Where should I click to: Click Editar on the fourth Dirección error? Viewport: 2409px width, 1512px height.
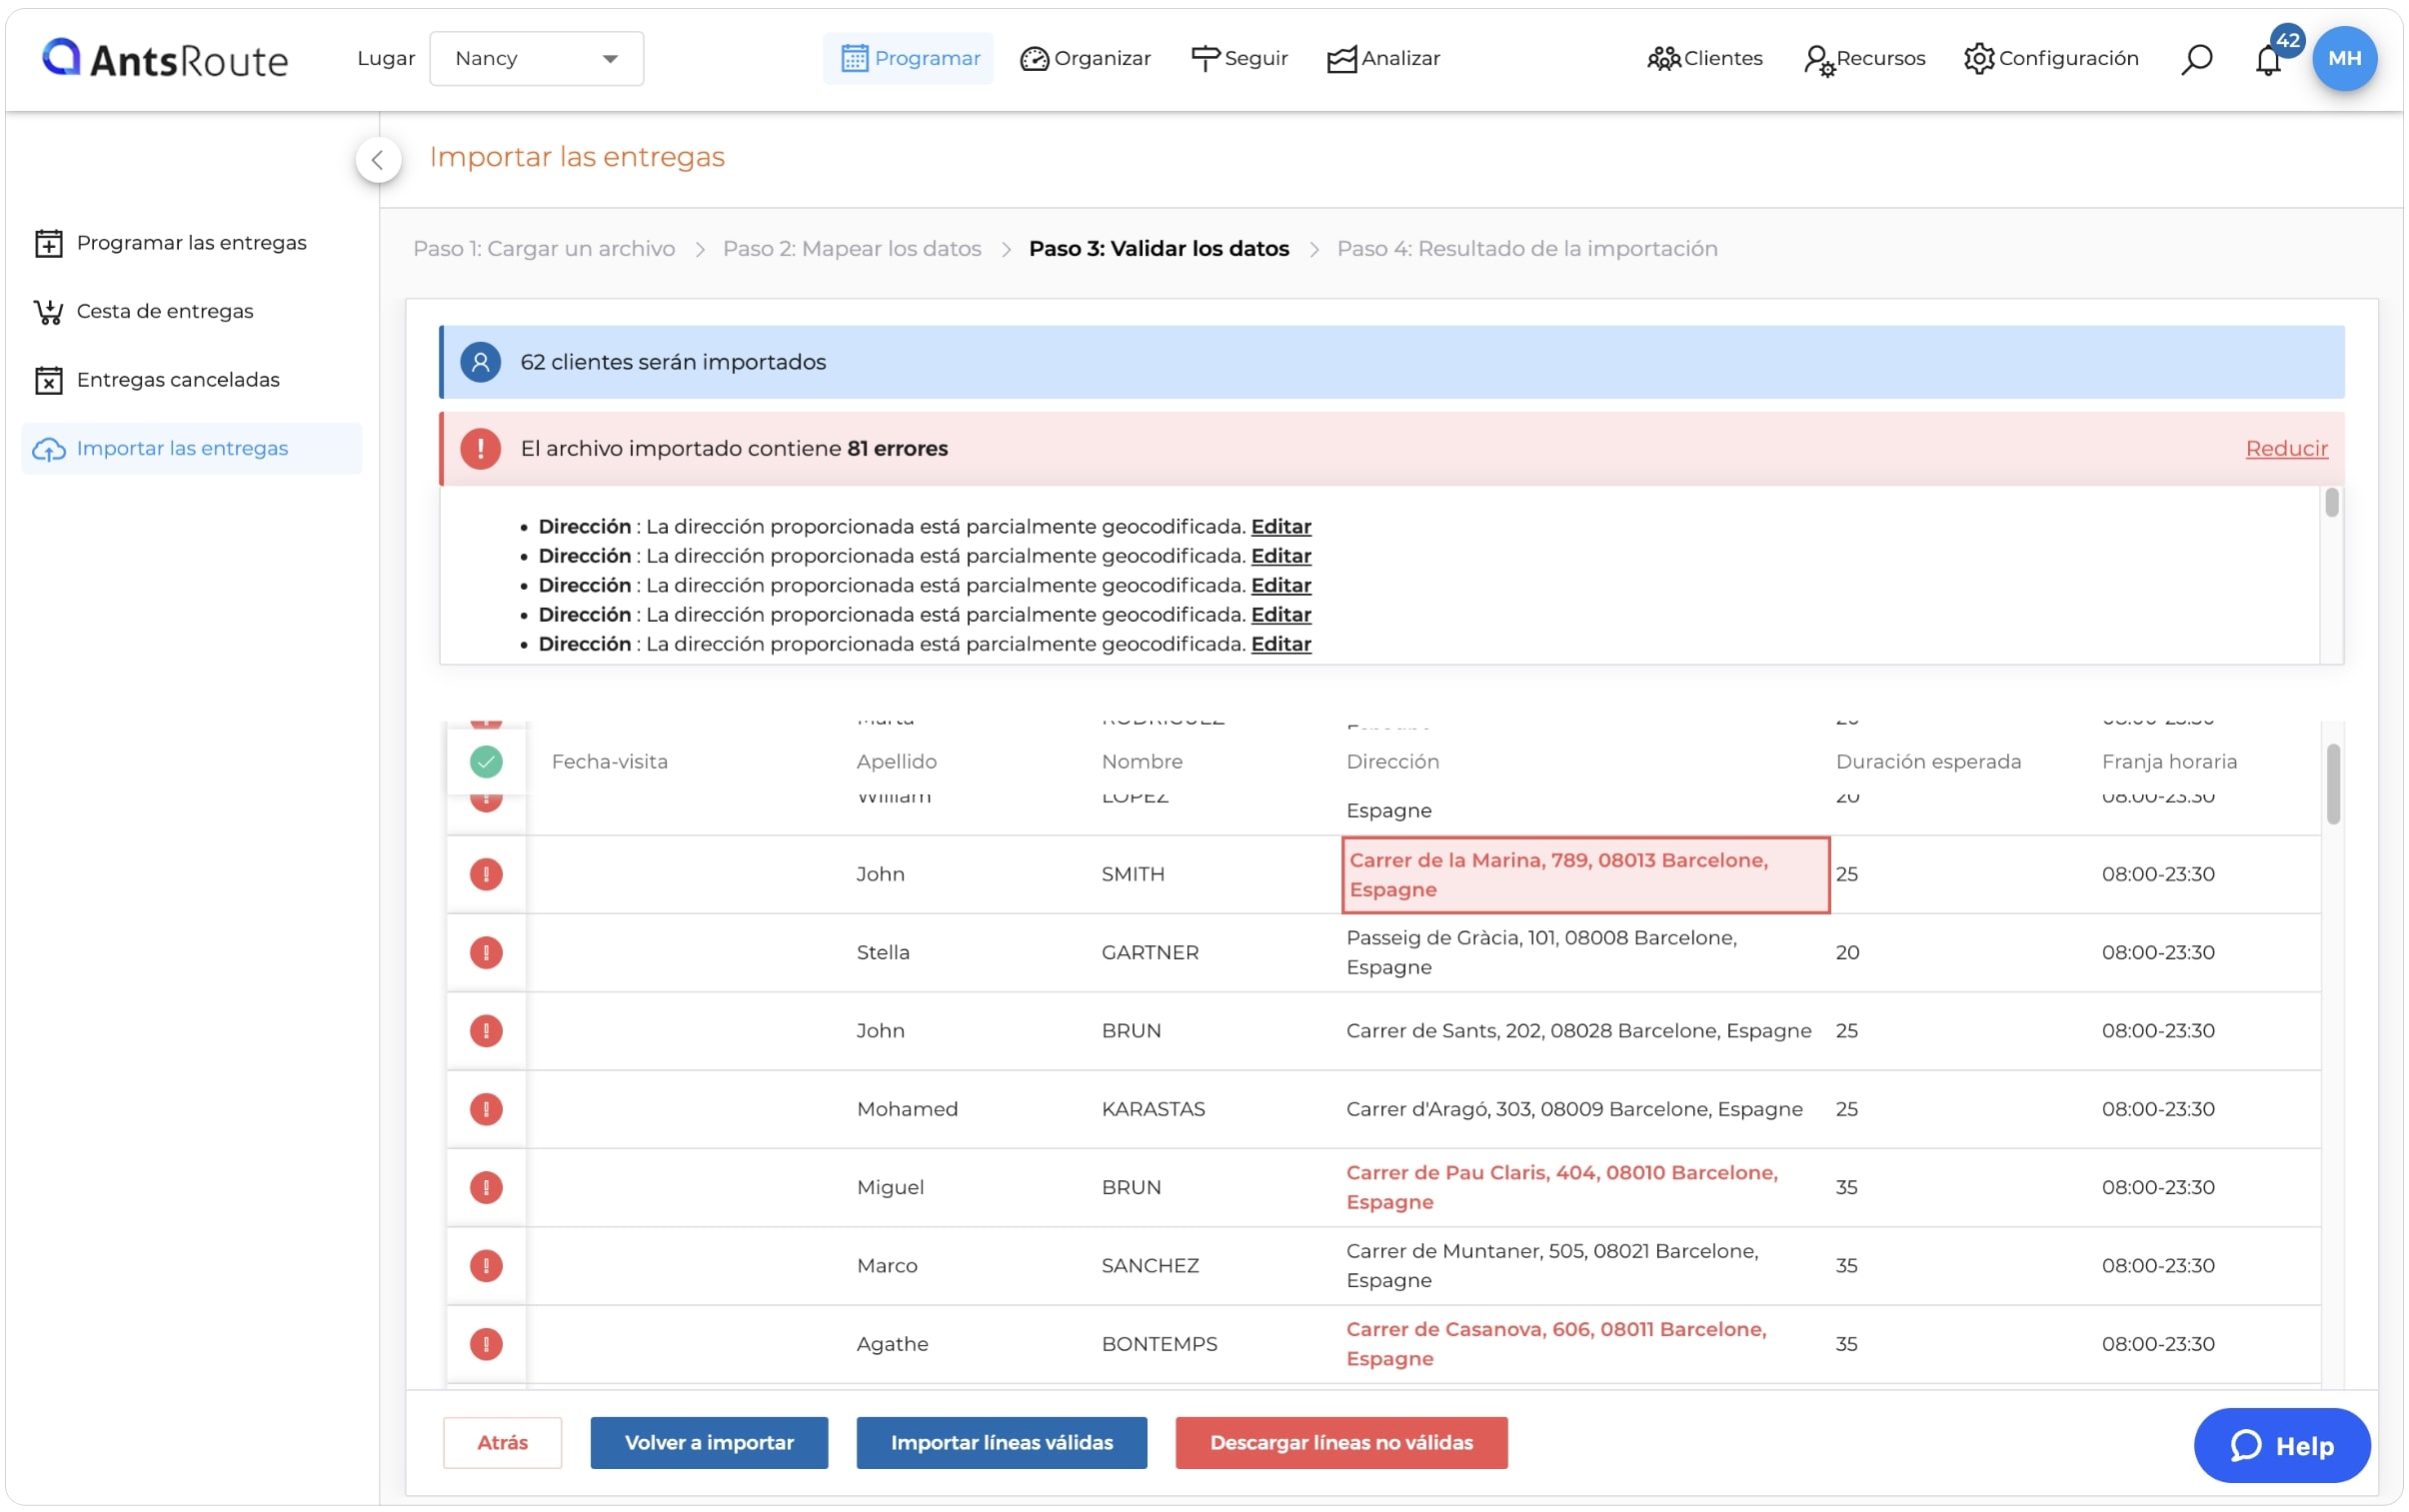[x=1281, y=614]
